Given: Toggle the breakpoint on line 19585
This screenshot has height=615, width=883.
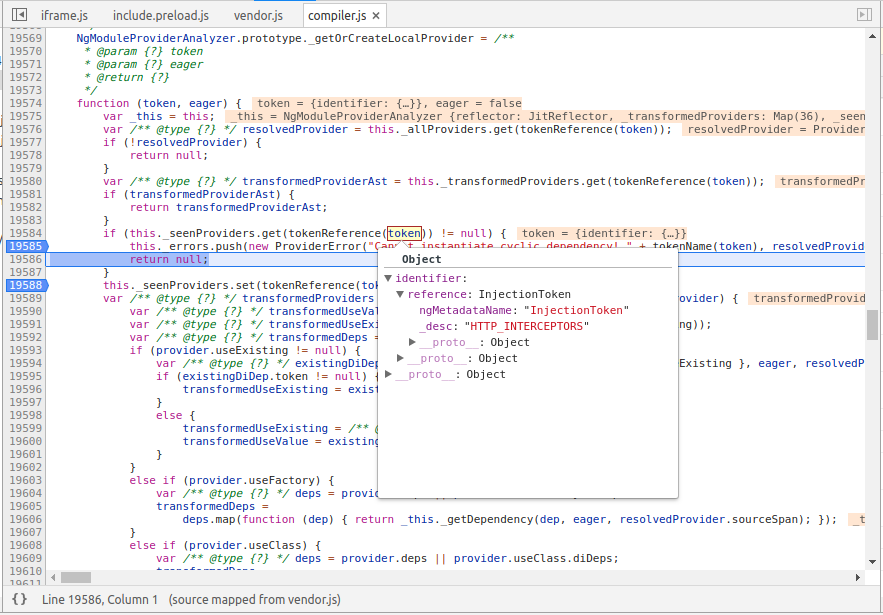Looking at the screenshot, I should click(26, 246).
